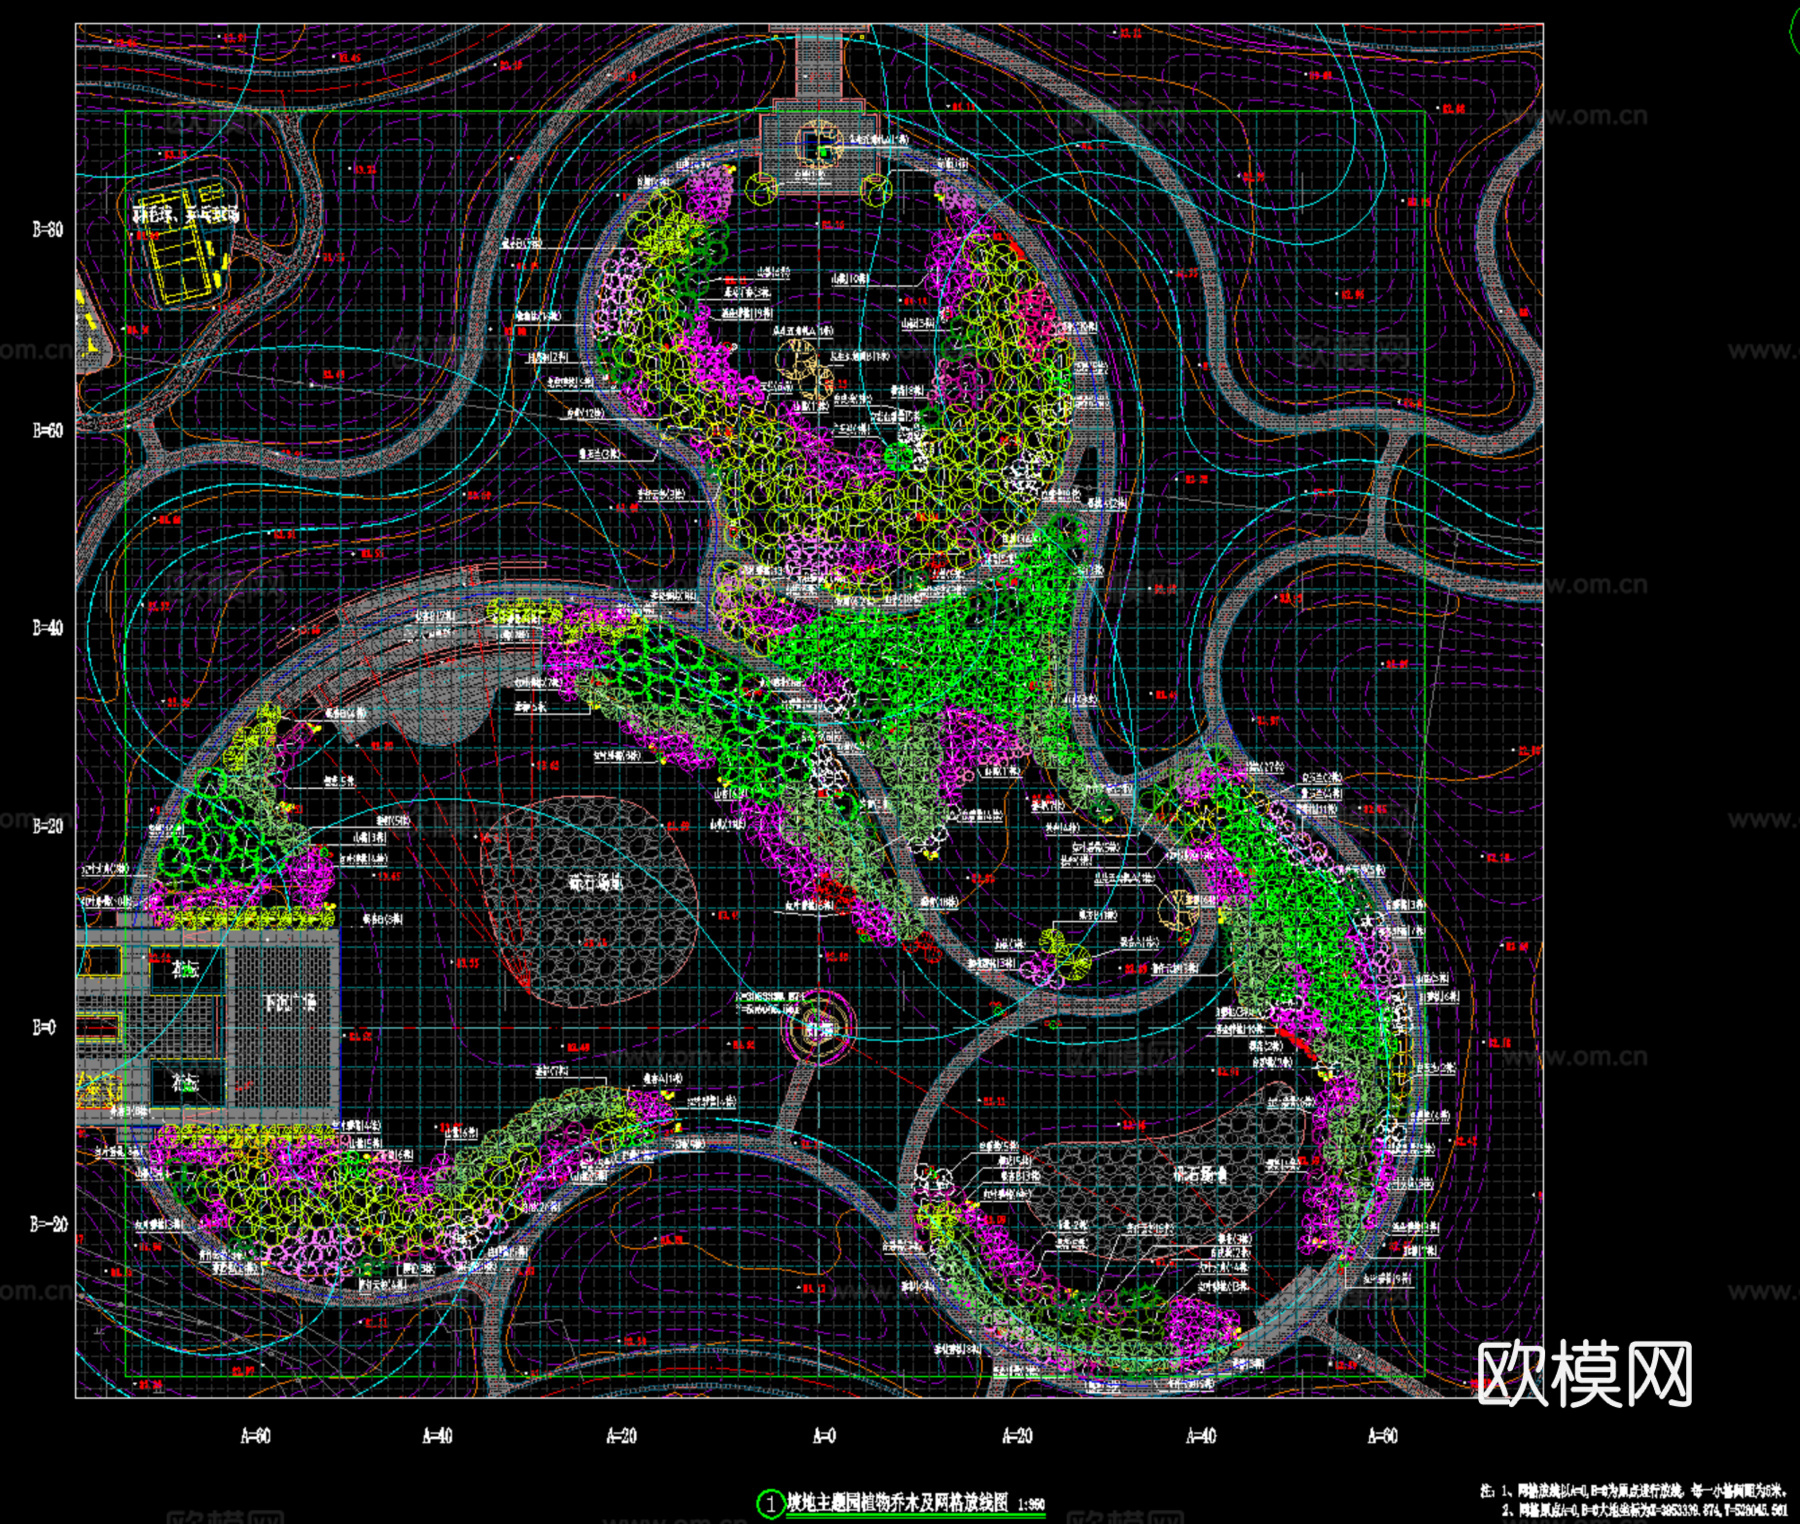The image size is (1800, 1524).
Task: Click the circular magenta plaza symbol near A=0
Action: coord(819,1027)
